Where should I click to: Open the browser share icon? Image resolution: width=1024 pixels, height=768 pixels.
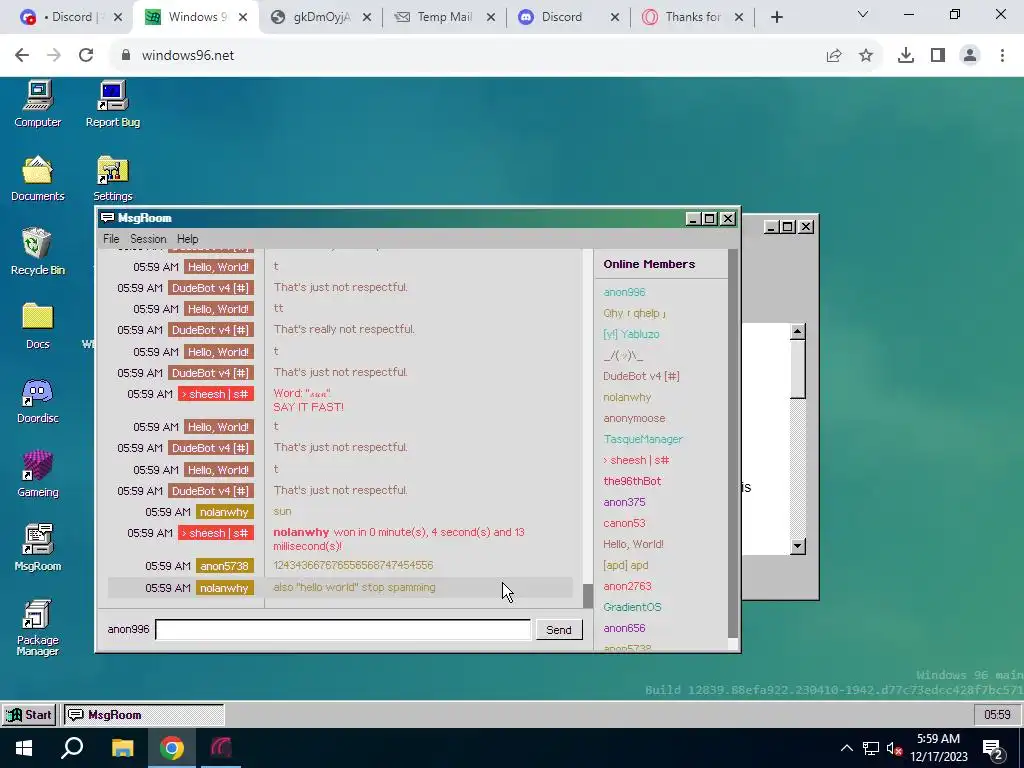(834, 56)
